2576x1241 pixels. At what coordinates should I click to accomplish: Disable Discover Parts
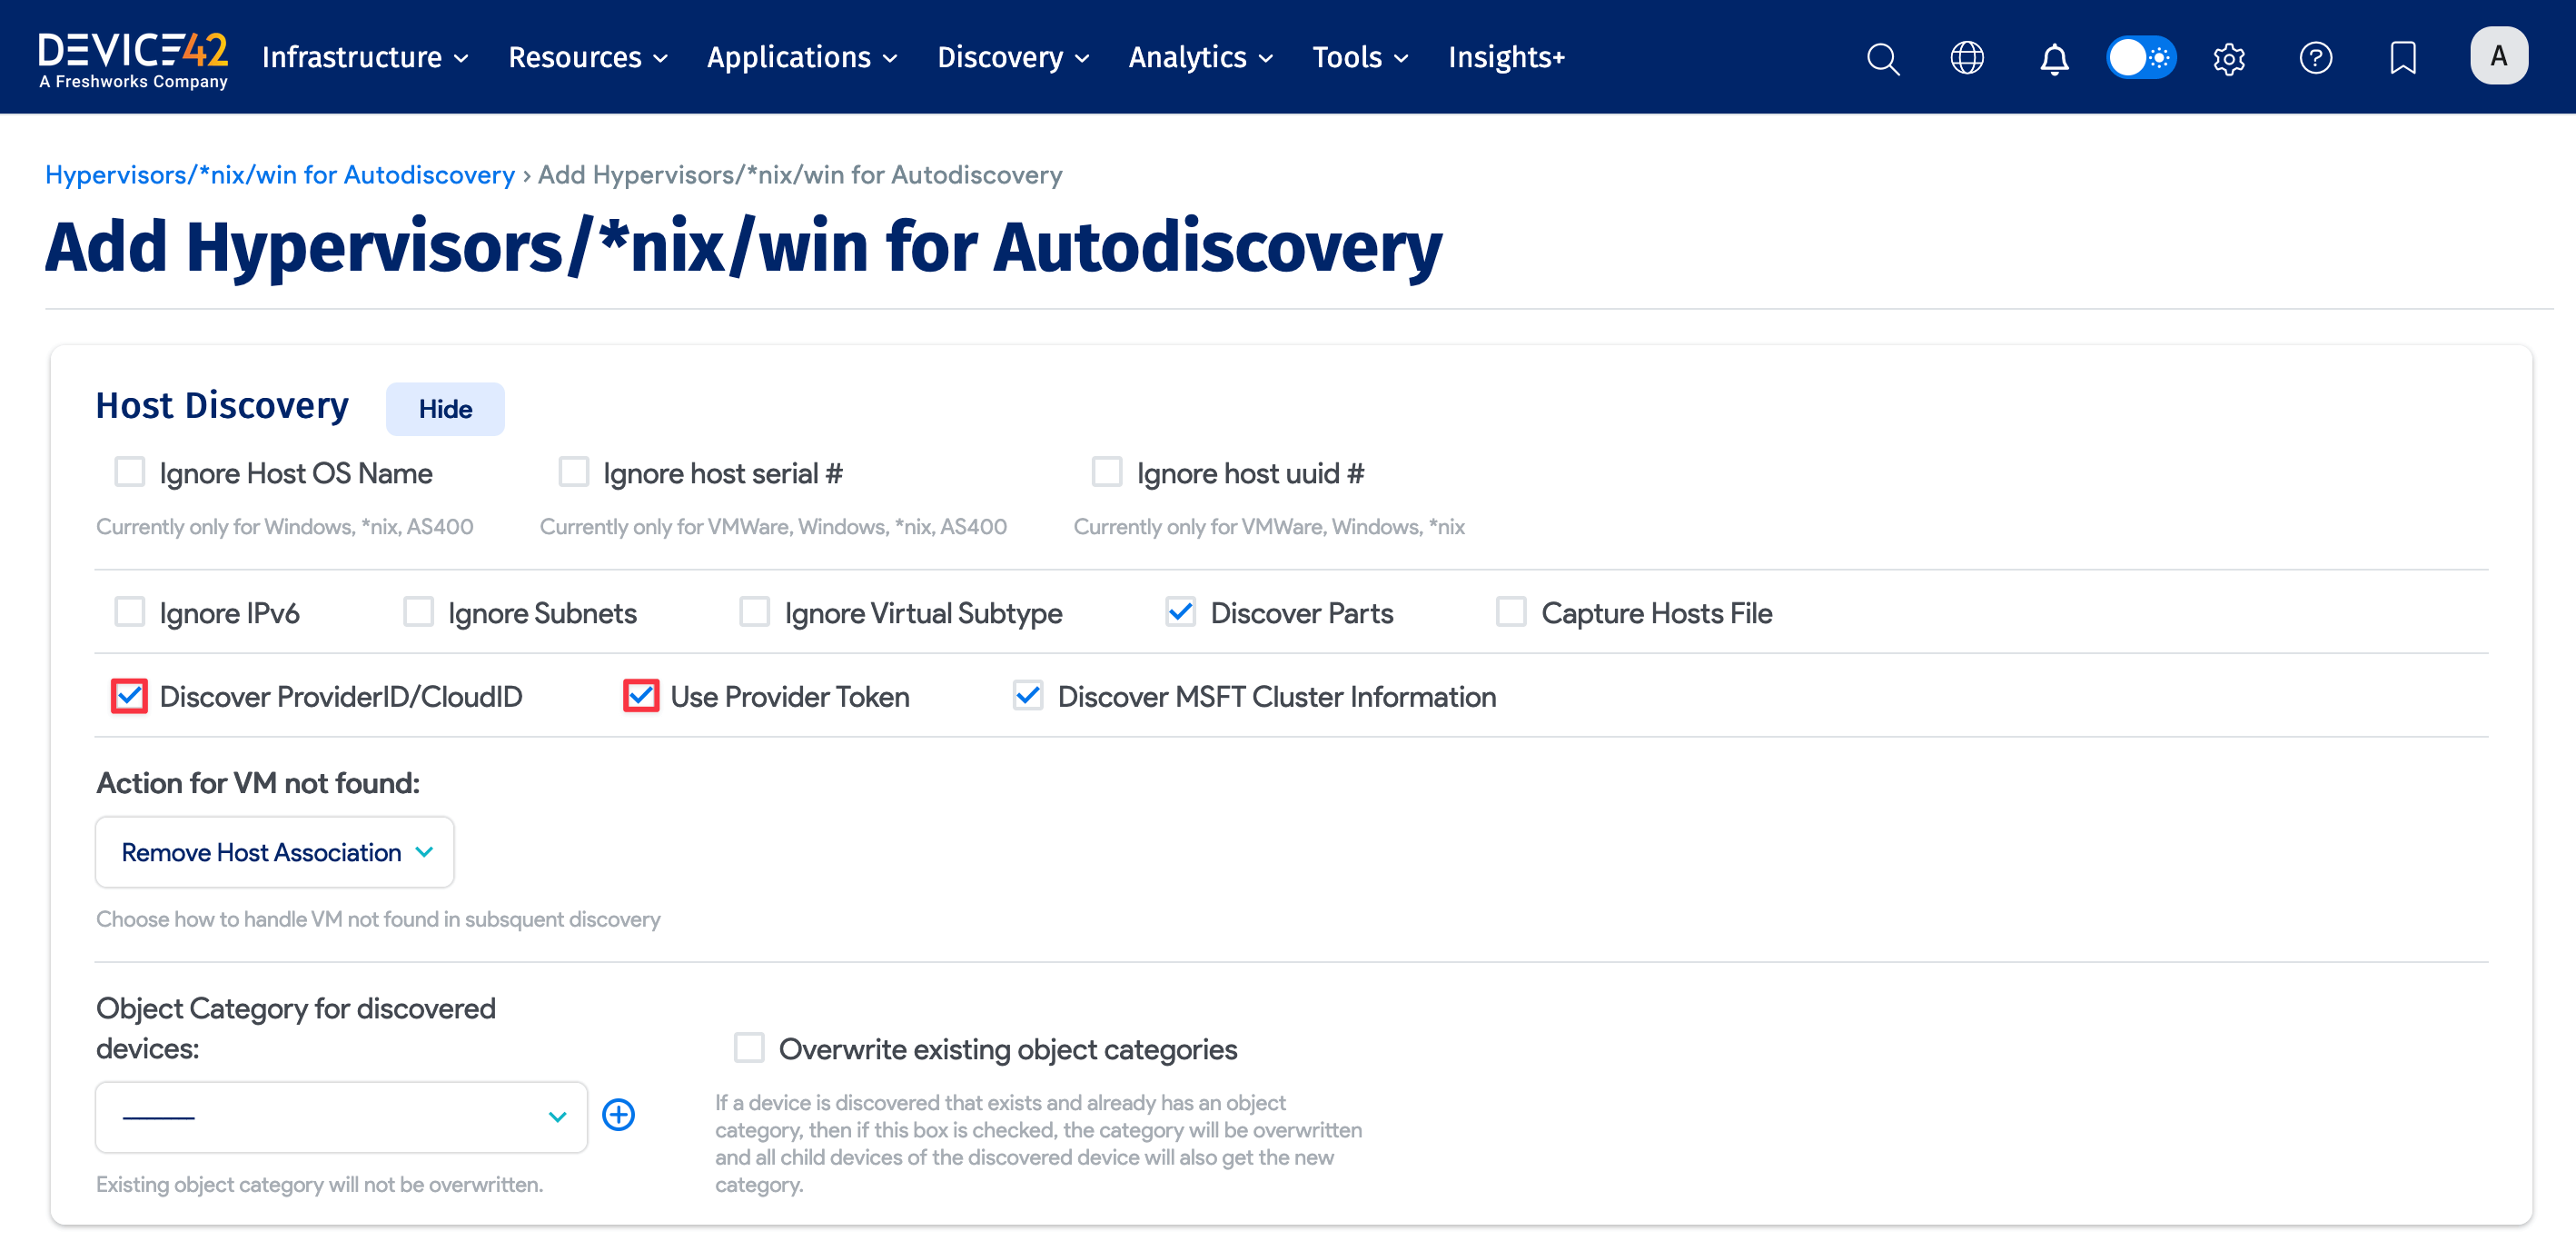[1180, 611]
